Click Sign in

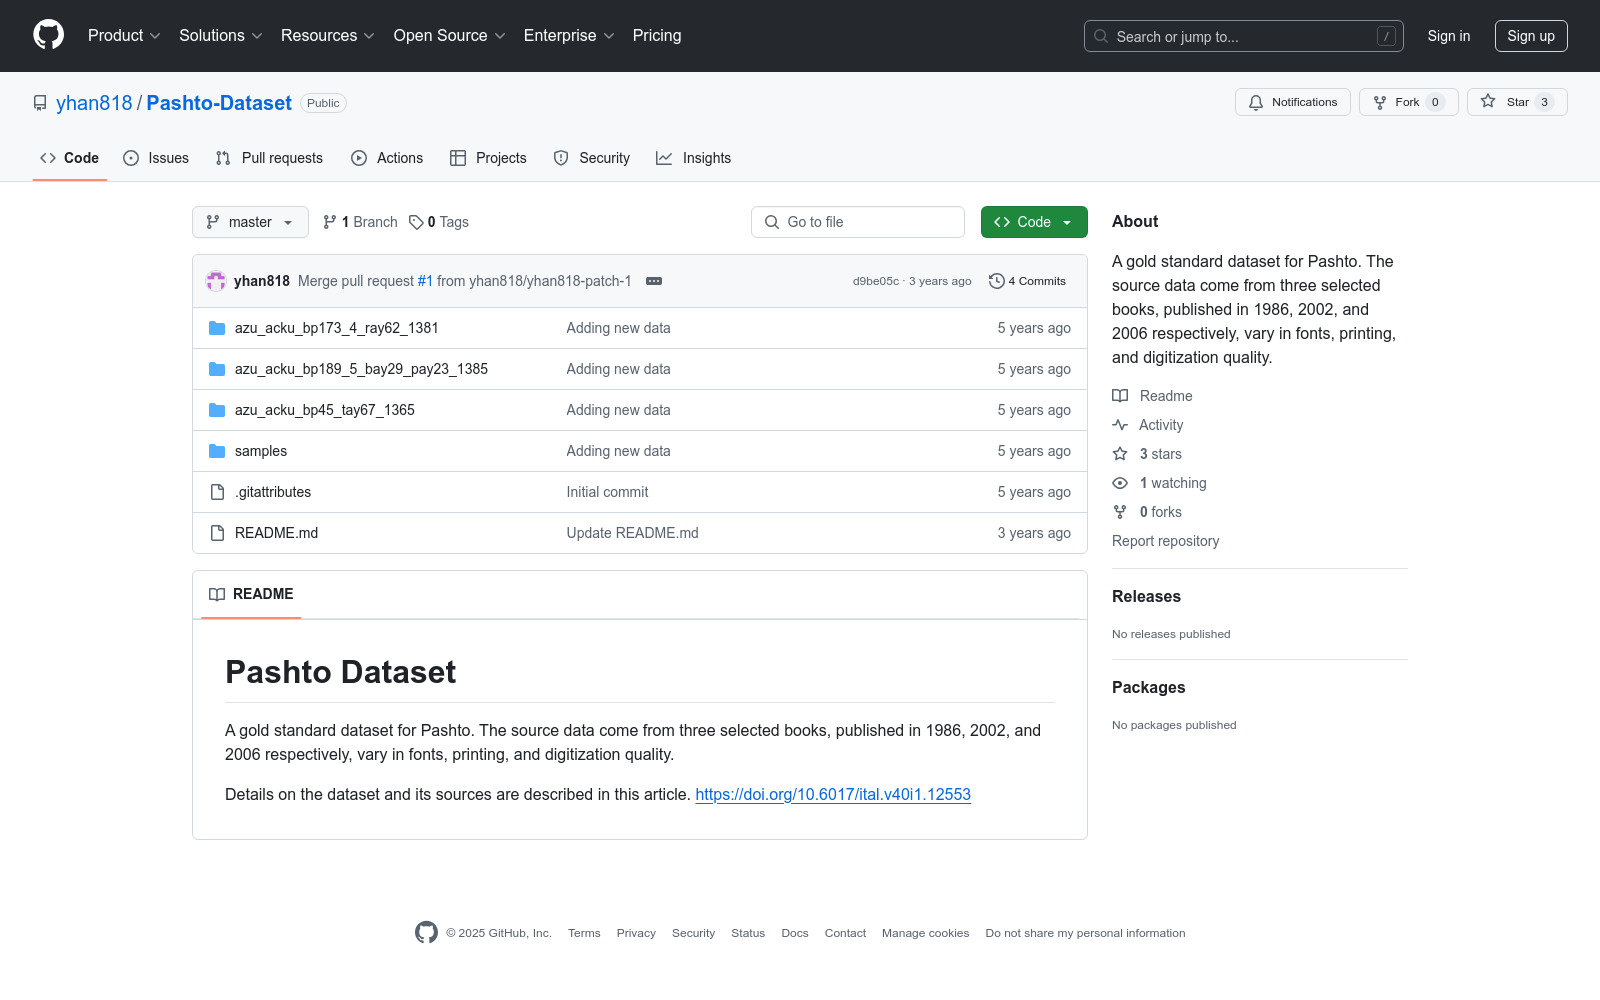coord(1449,36)
